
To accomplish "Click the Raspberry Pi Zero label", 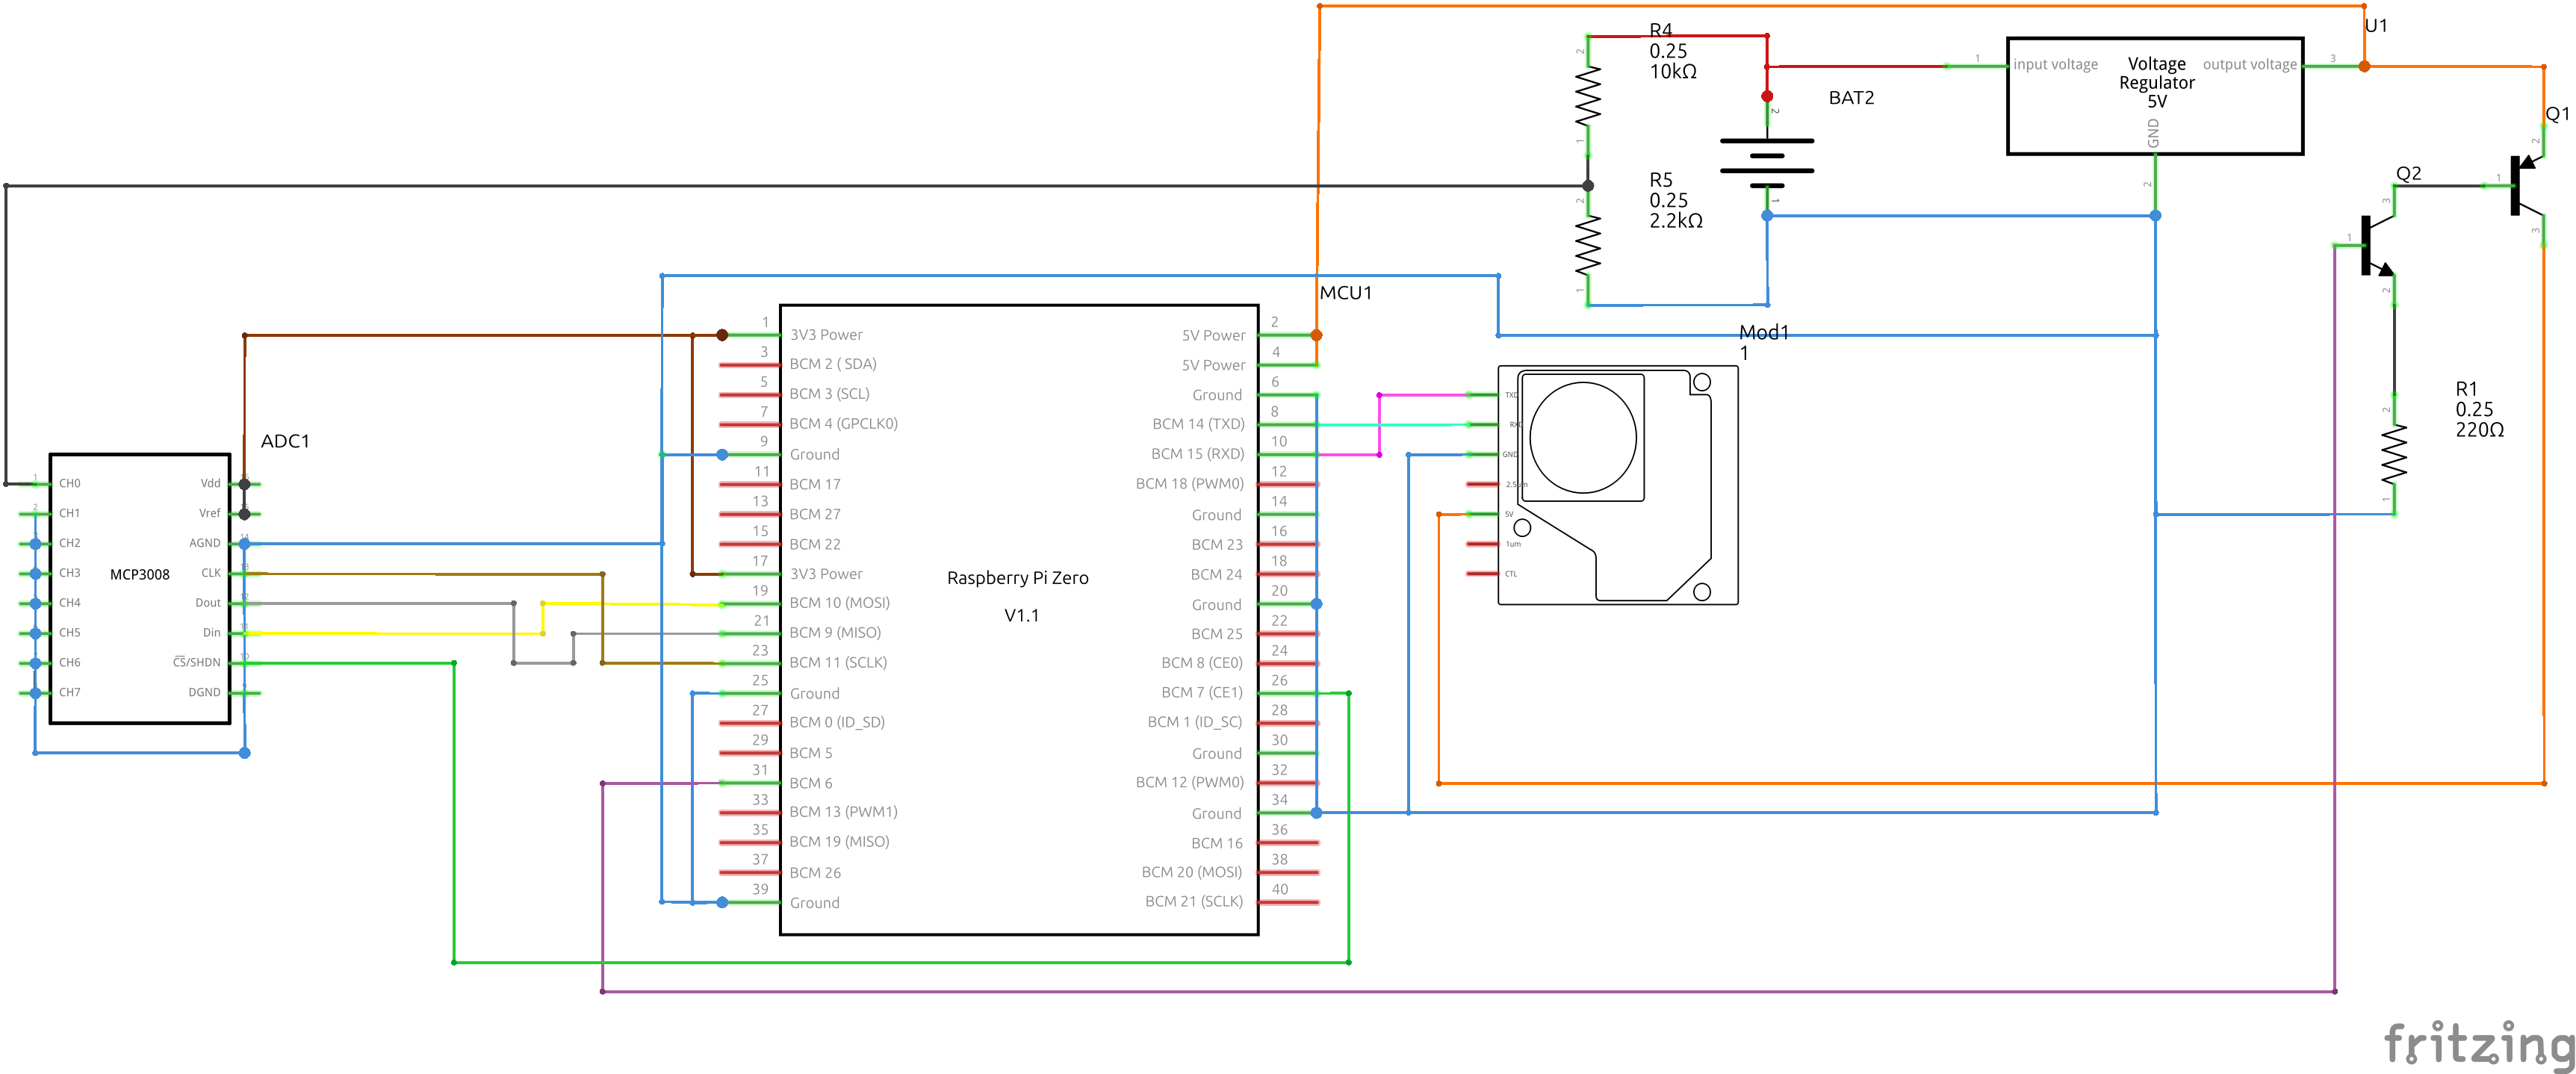I will (1017, 578).
